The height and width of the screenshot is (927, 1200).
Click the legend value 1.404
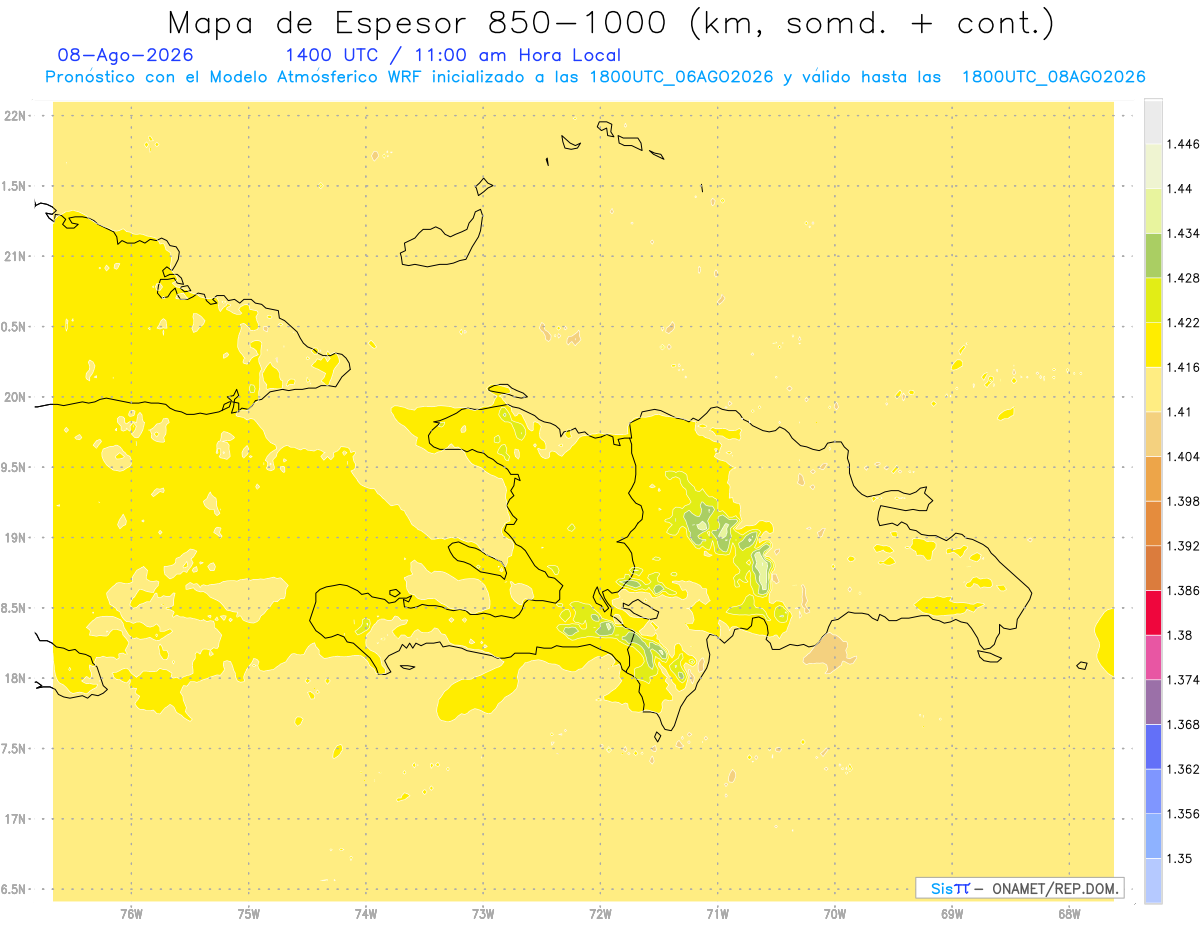point(1183,456)
